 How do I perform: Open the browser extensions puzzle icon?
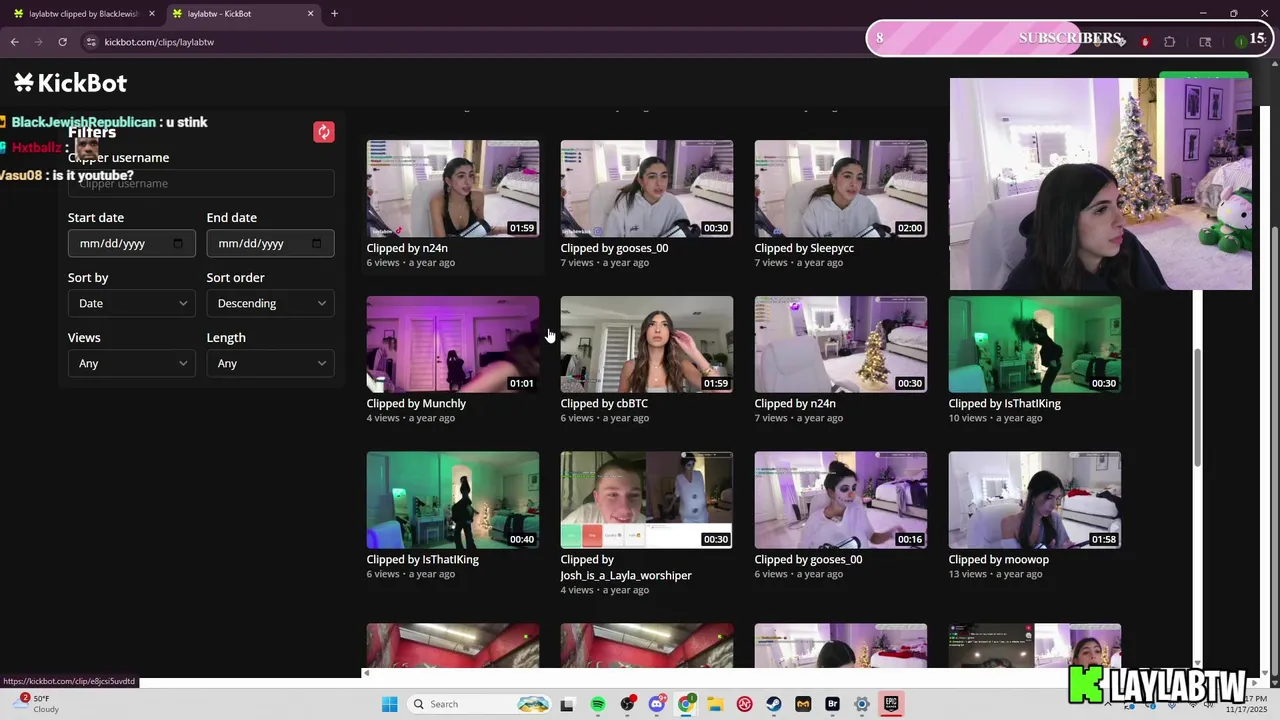[1170, 42]
